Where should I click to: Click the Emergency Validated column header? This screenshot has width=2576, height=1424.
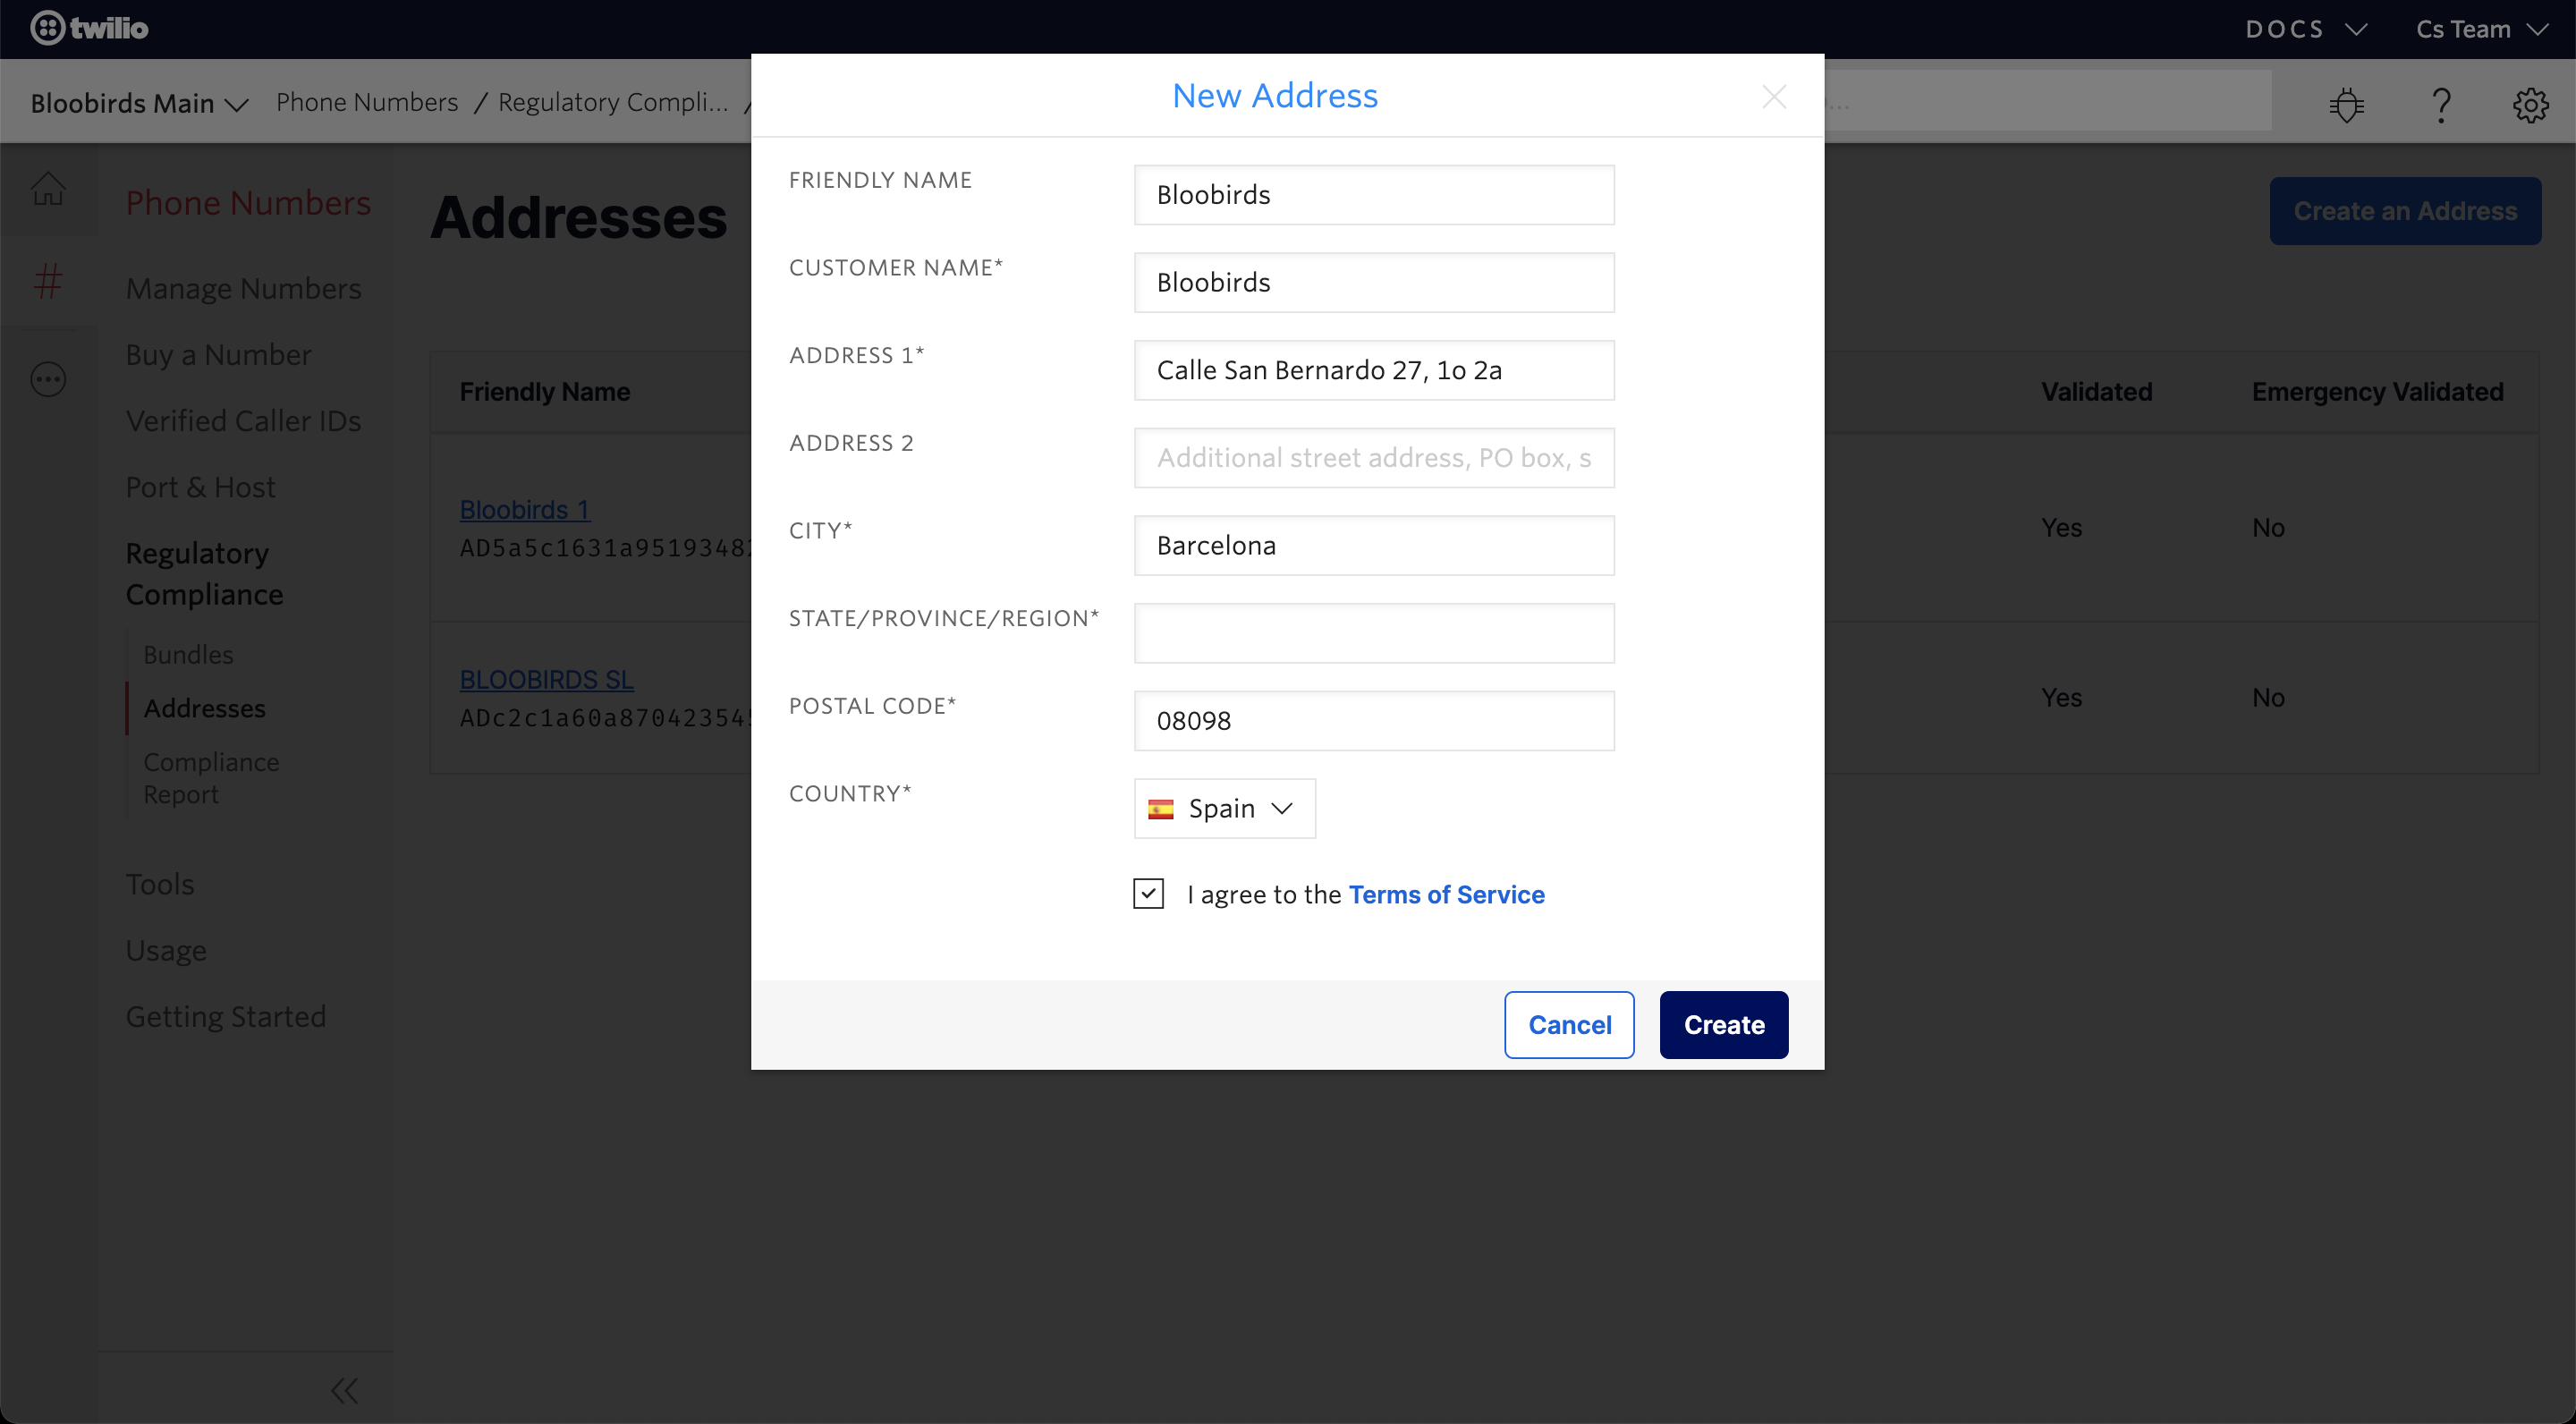[x=2377, y=392]
